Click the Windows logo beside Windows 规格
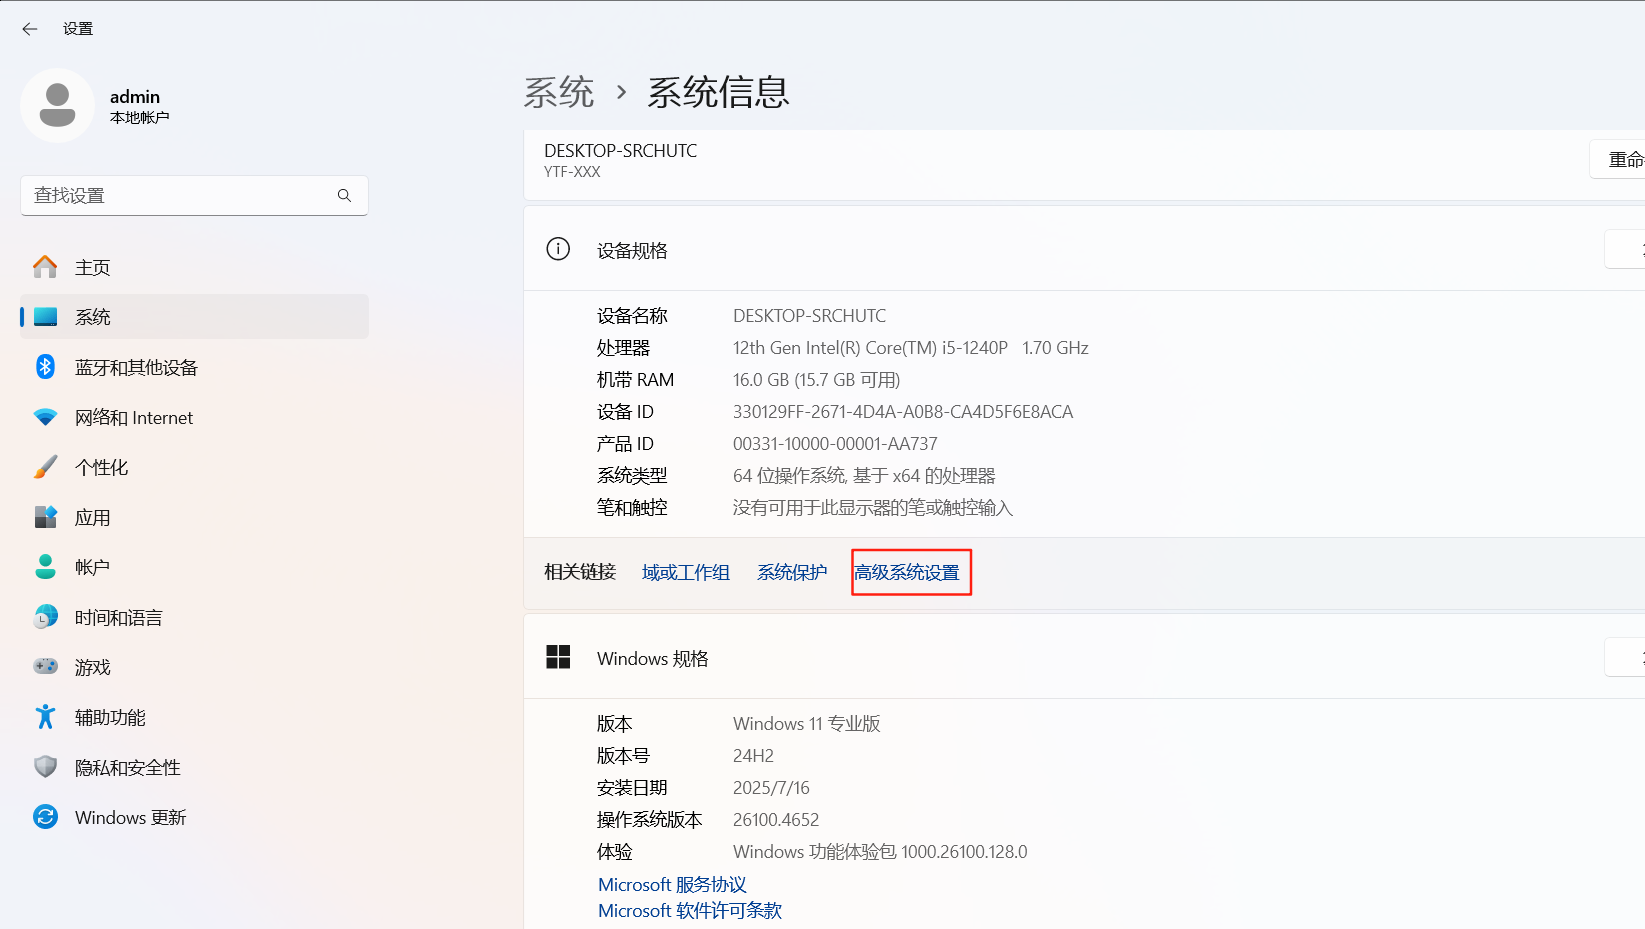This screenshot has width=1645, height=929. tap(558, 657)
